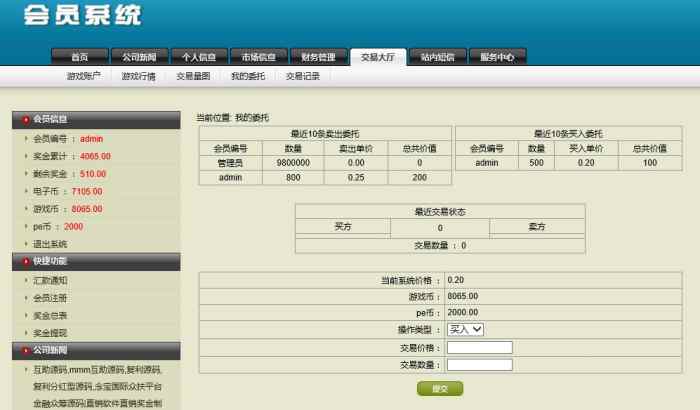Focus the 交易数量 input field
Screen dimensions: 700x410
pos(480,365)
